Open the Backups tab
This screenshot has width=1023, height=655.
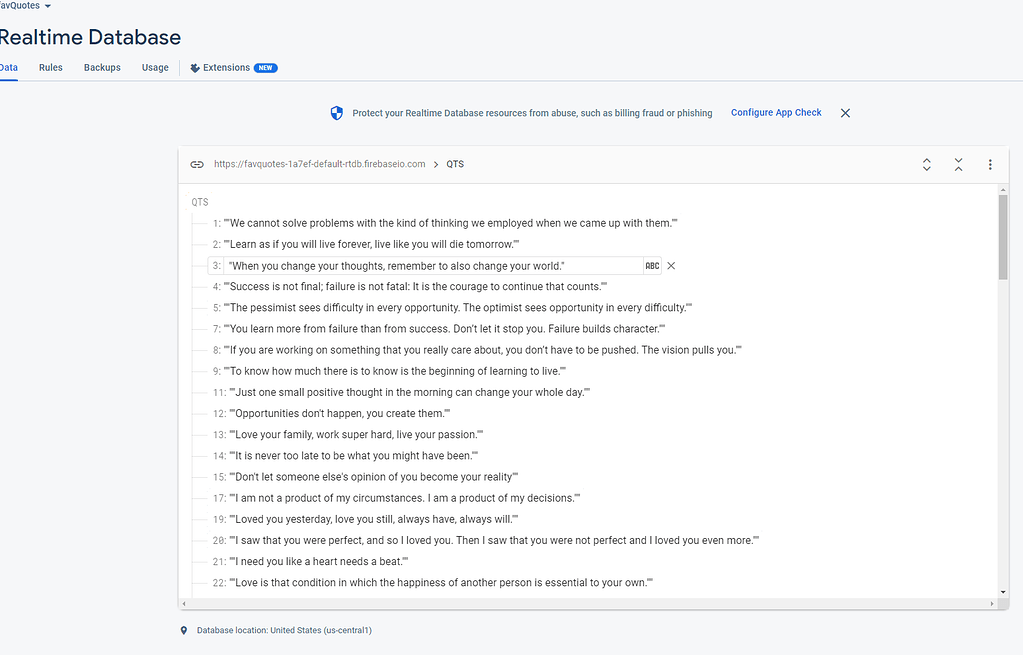pyautogui.click(x=101, y=67)
